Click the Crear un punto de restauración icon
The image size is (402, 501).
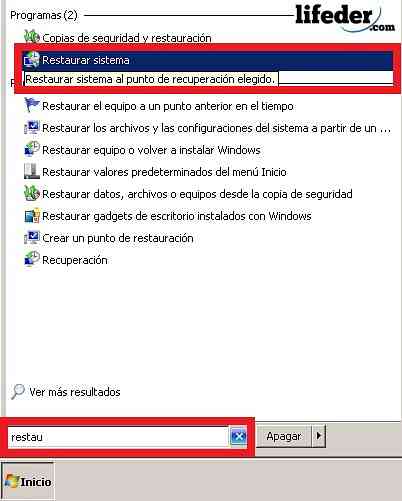[x=32, y=238]
